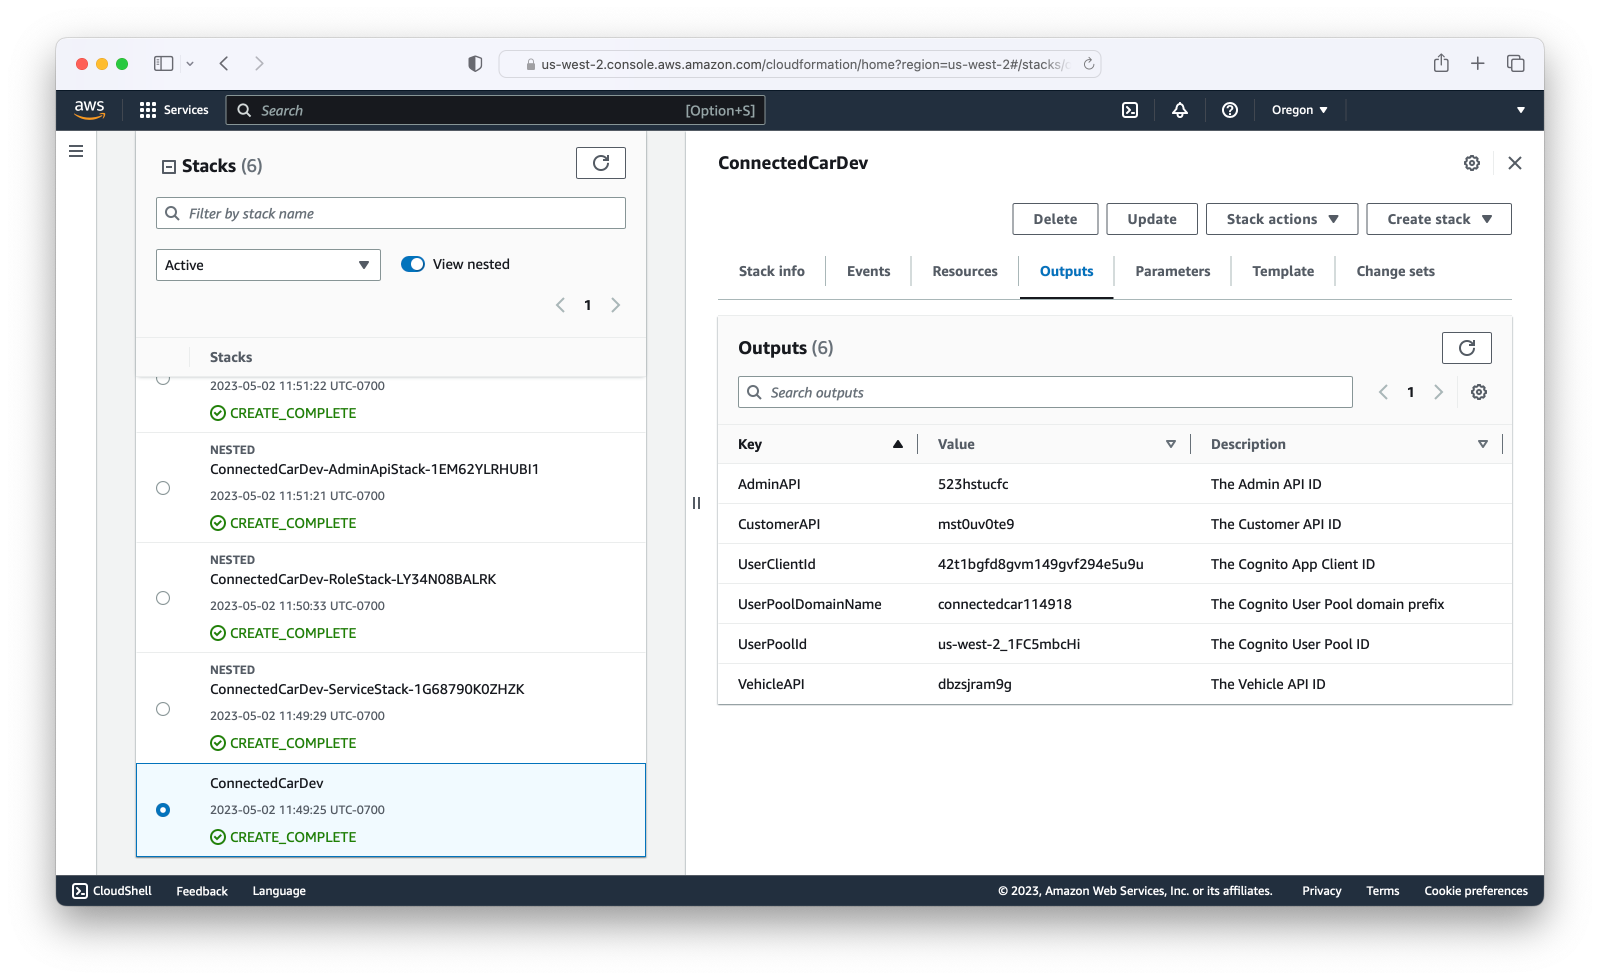This screenshot has width=1600, height=980.
Task: Switch to the Resources tab
Action: 965,271
